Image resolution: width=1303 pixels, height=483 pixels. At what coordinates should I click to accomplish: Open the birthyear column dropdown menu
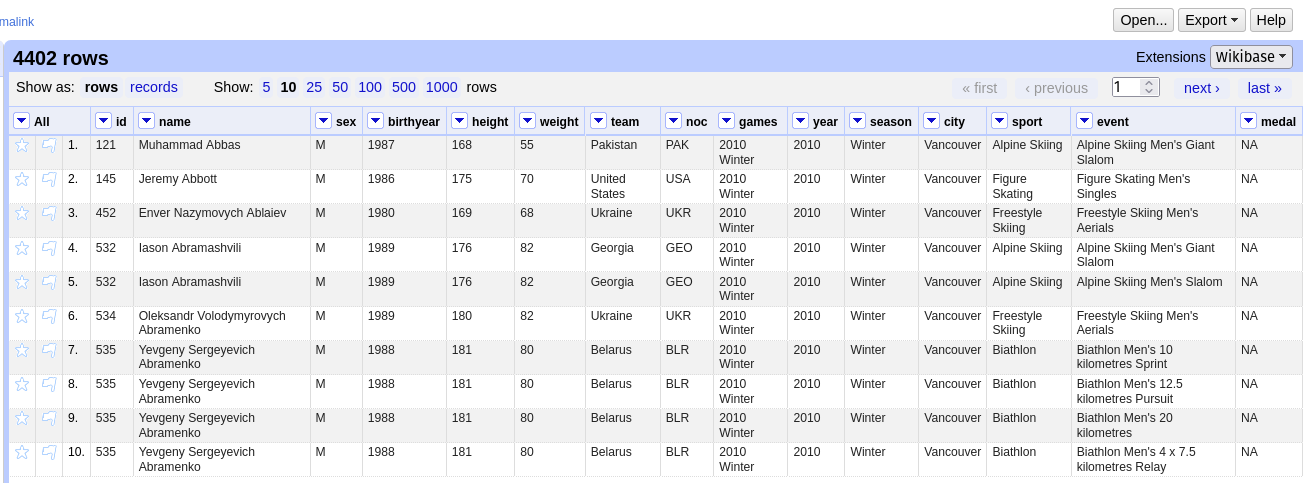375,121
